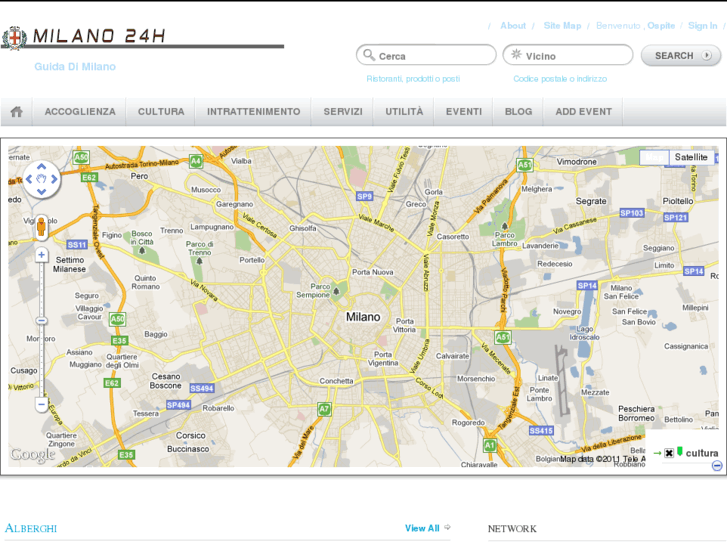The image size is (727, 545).
Task: Click the Sign In link
Action: point(702,26)
